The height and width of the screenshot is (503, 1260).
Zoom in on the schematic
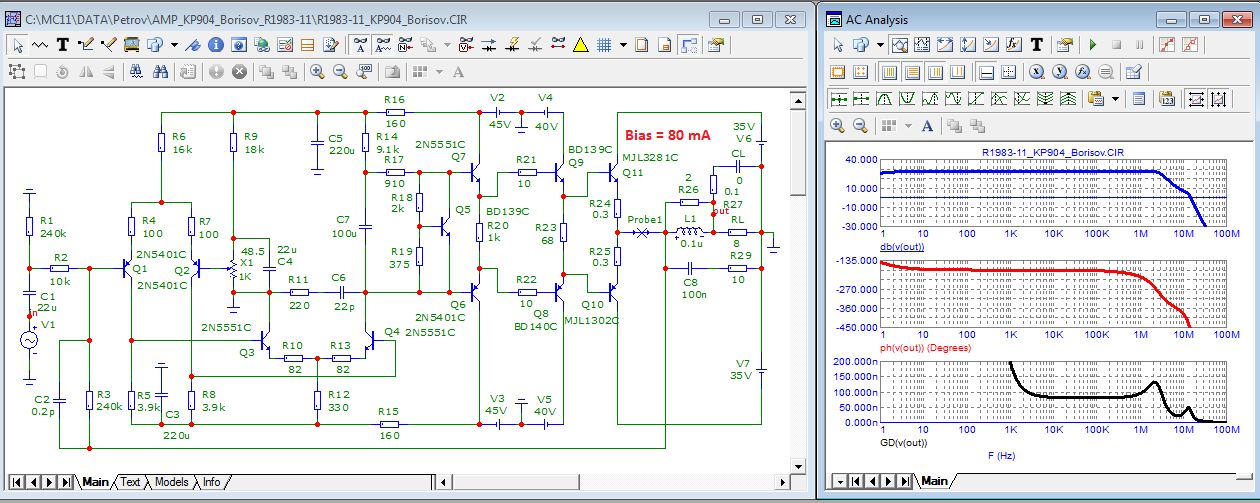(x=317, y=72)
